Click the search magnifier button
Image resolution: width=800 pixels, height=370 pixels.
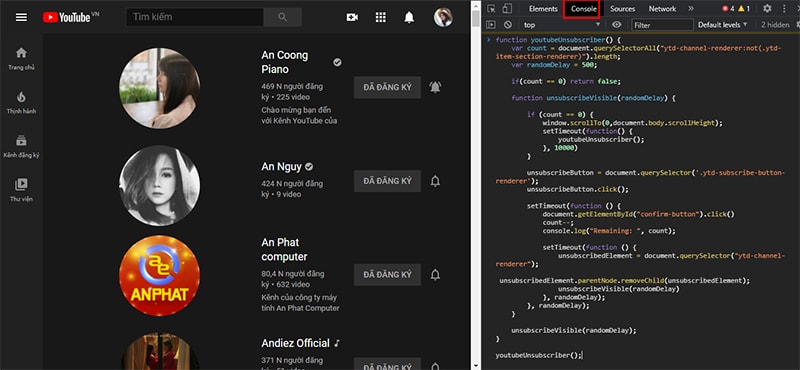click(283, 17)
